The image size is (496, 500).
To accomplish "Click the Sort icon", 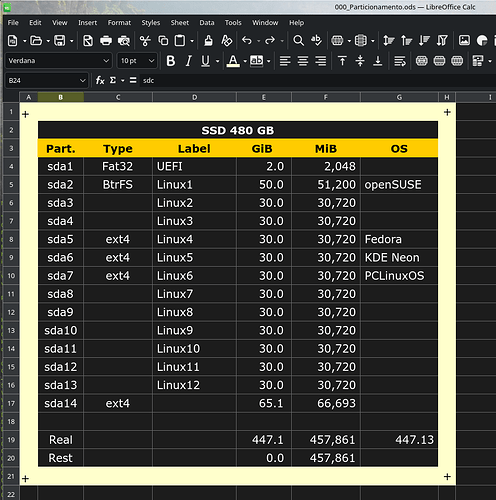I will click(389, 41).
